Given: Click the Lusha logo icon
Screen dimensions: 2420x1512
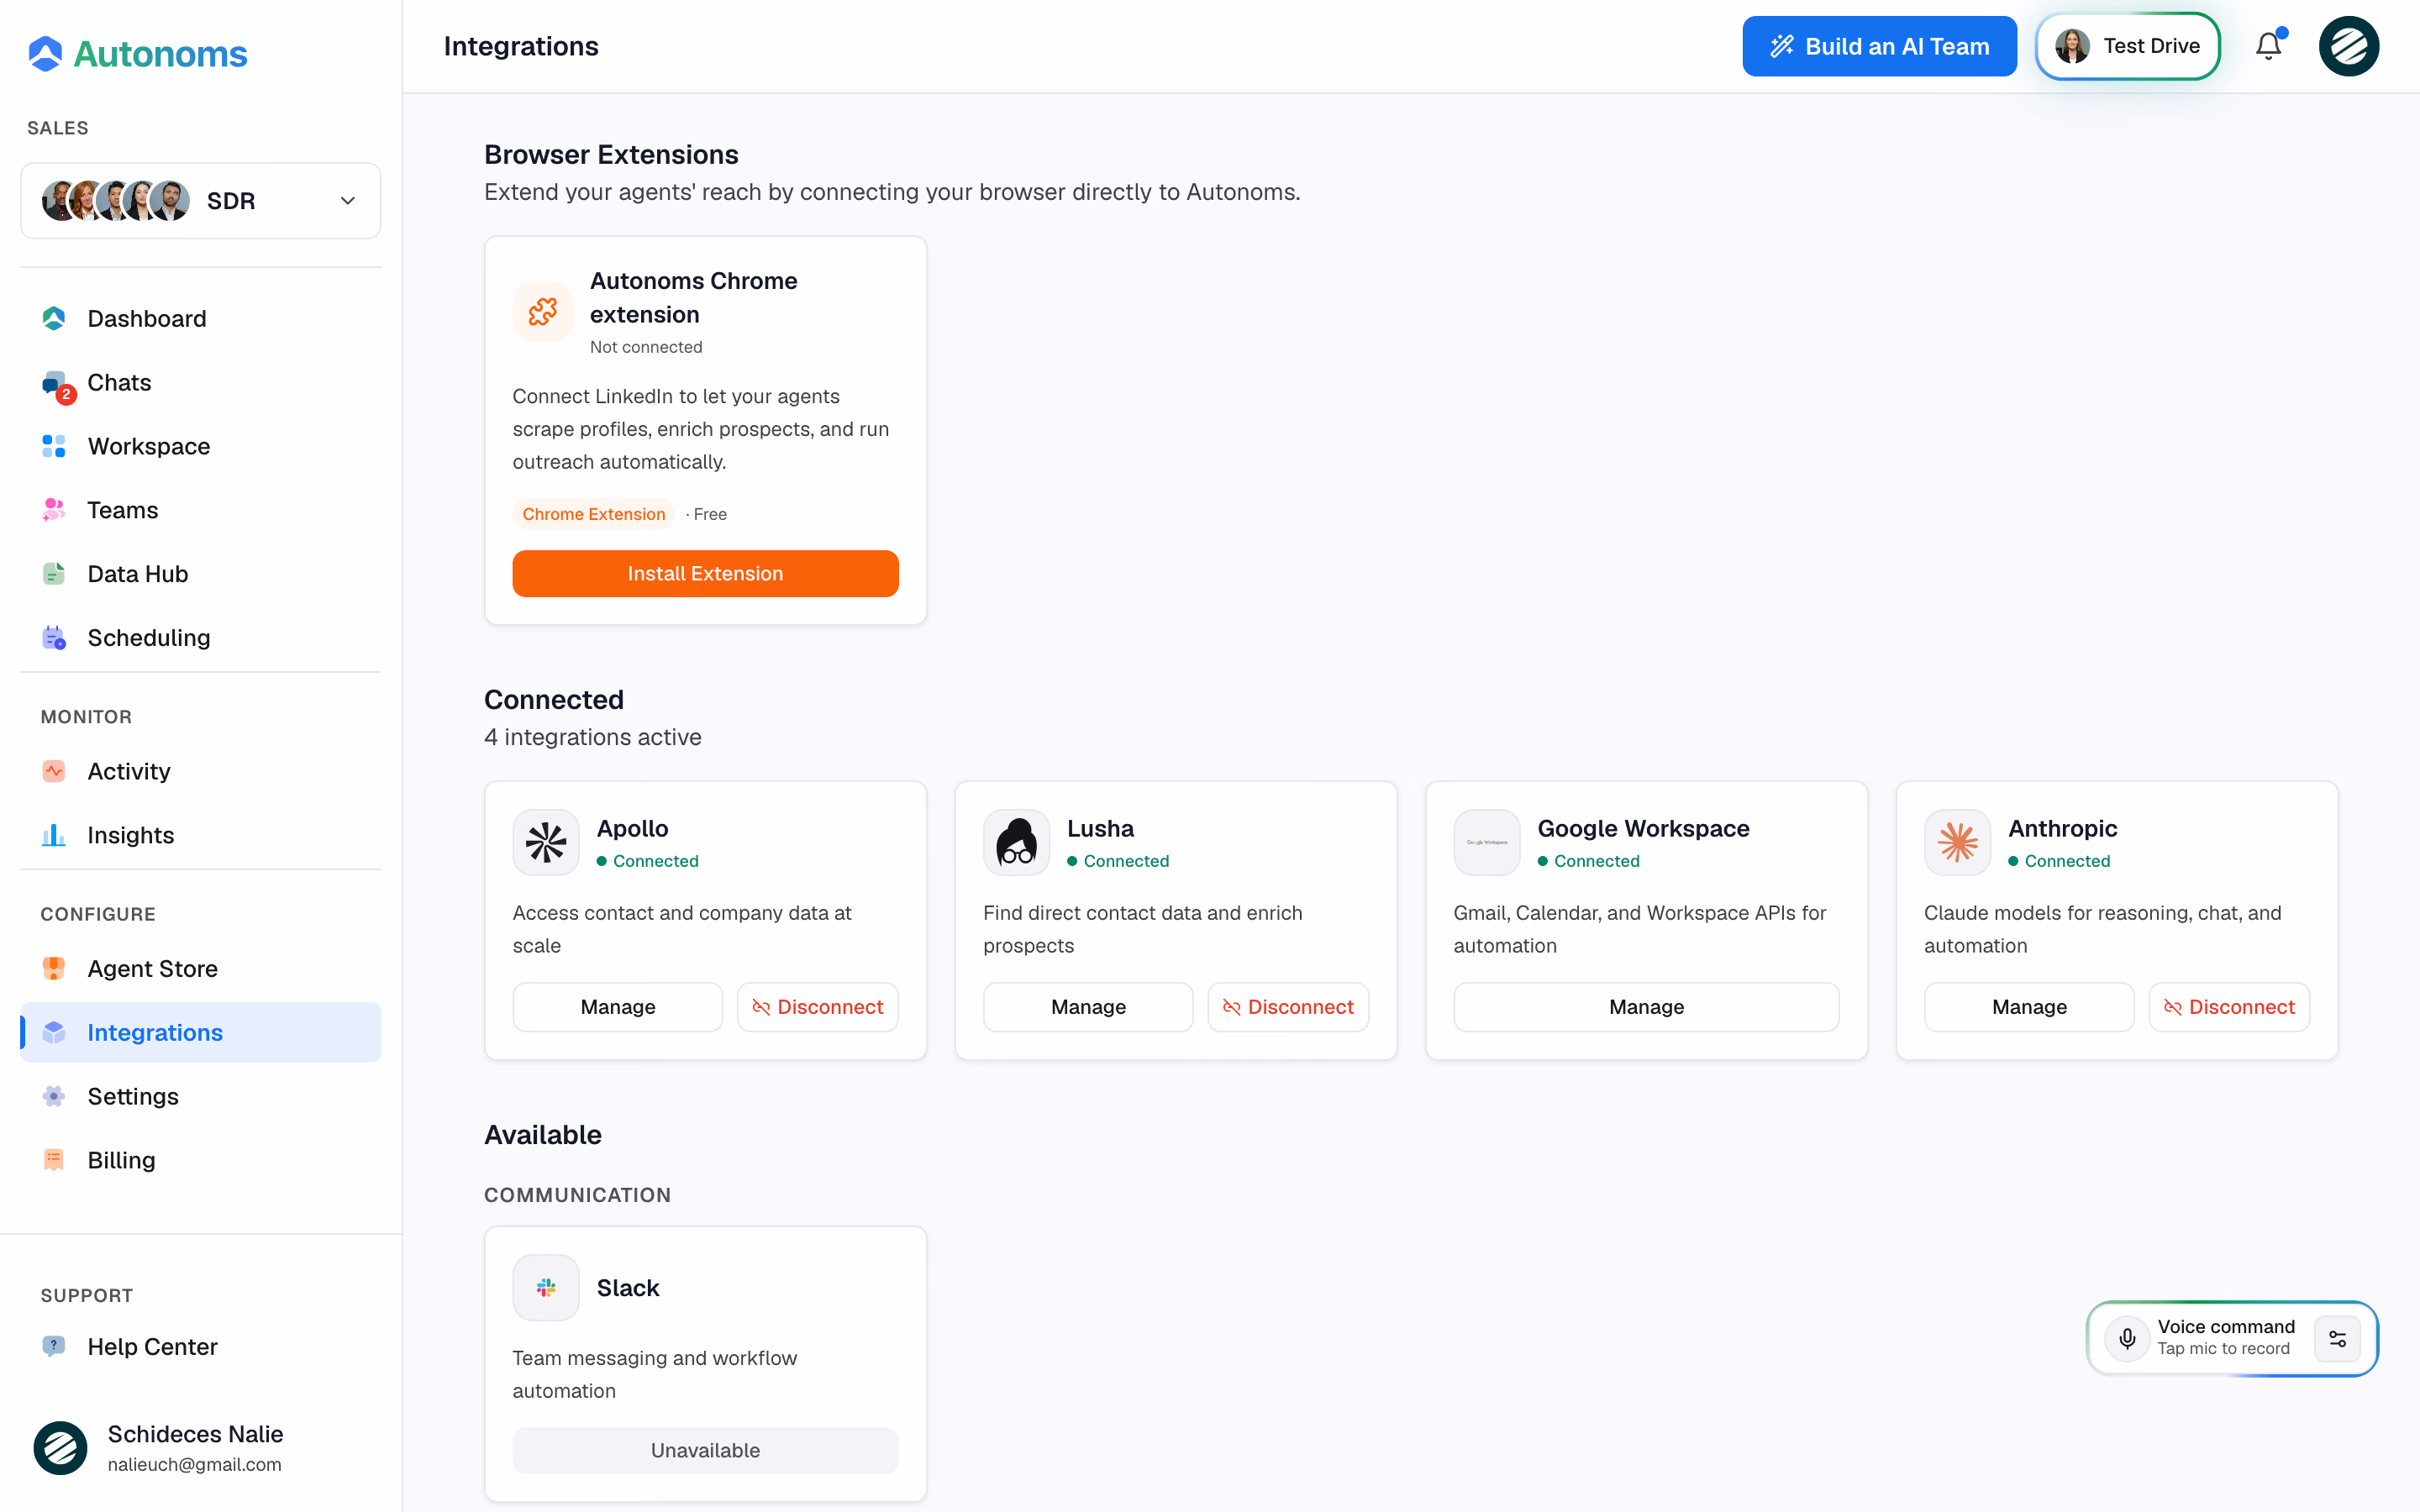Looking at the screenshot, I should [x=1016, y=842].
